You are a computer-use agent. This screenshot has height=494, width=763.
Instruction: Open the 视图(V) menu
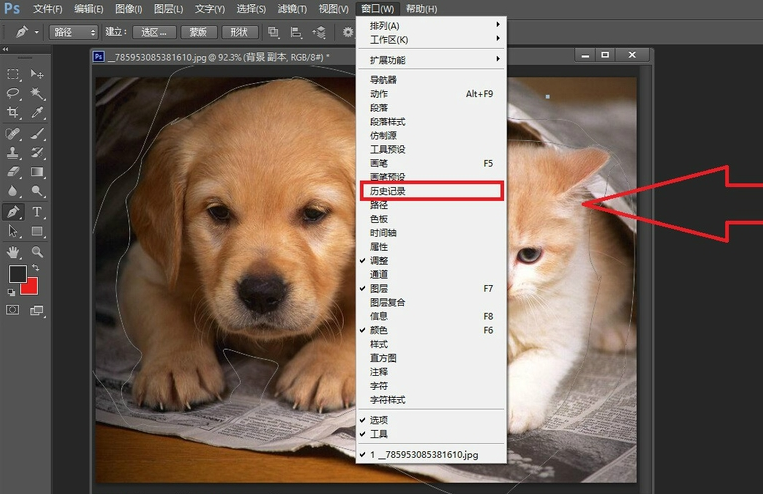333,9
